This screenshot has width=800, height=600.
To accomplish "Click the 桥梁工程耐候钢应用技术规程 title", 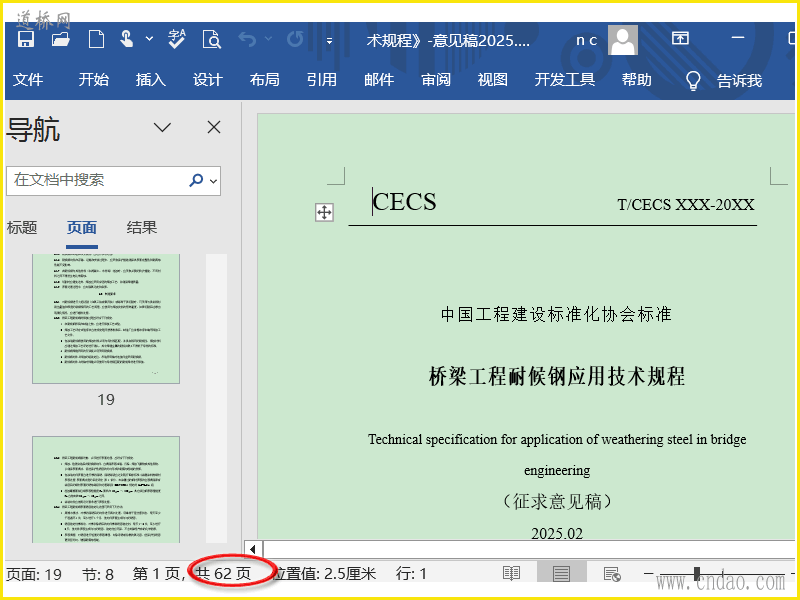I will pos(557,377).
